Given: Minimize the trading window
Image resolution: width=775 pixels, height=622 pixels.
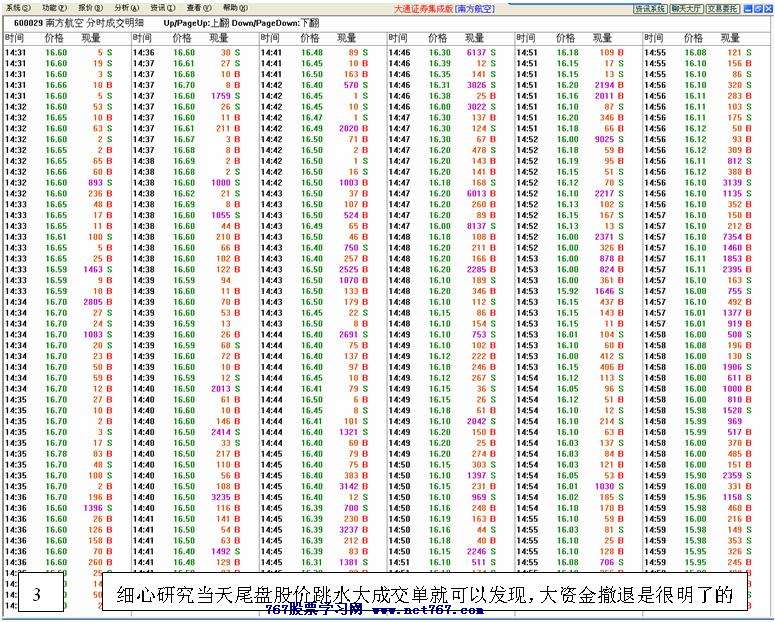Looking at the screenshot, I should click(747, 7).
